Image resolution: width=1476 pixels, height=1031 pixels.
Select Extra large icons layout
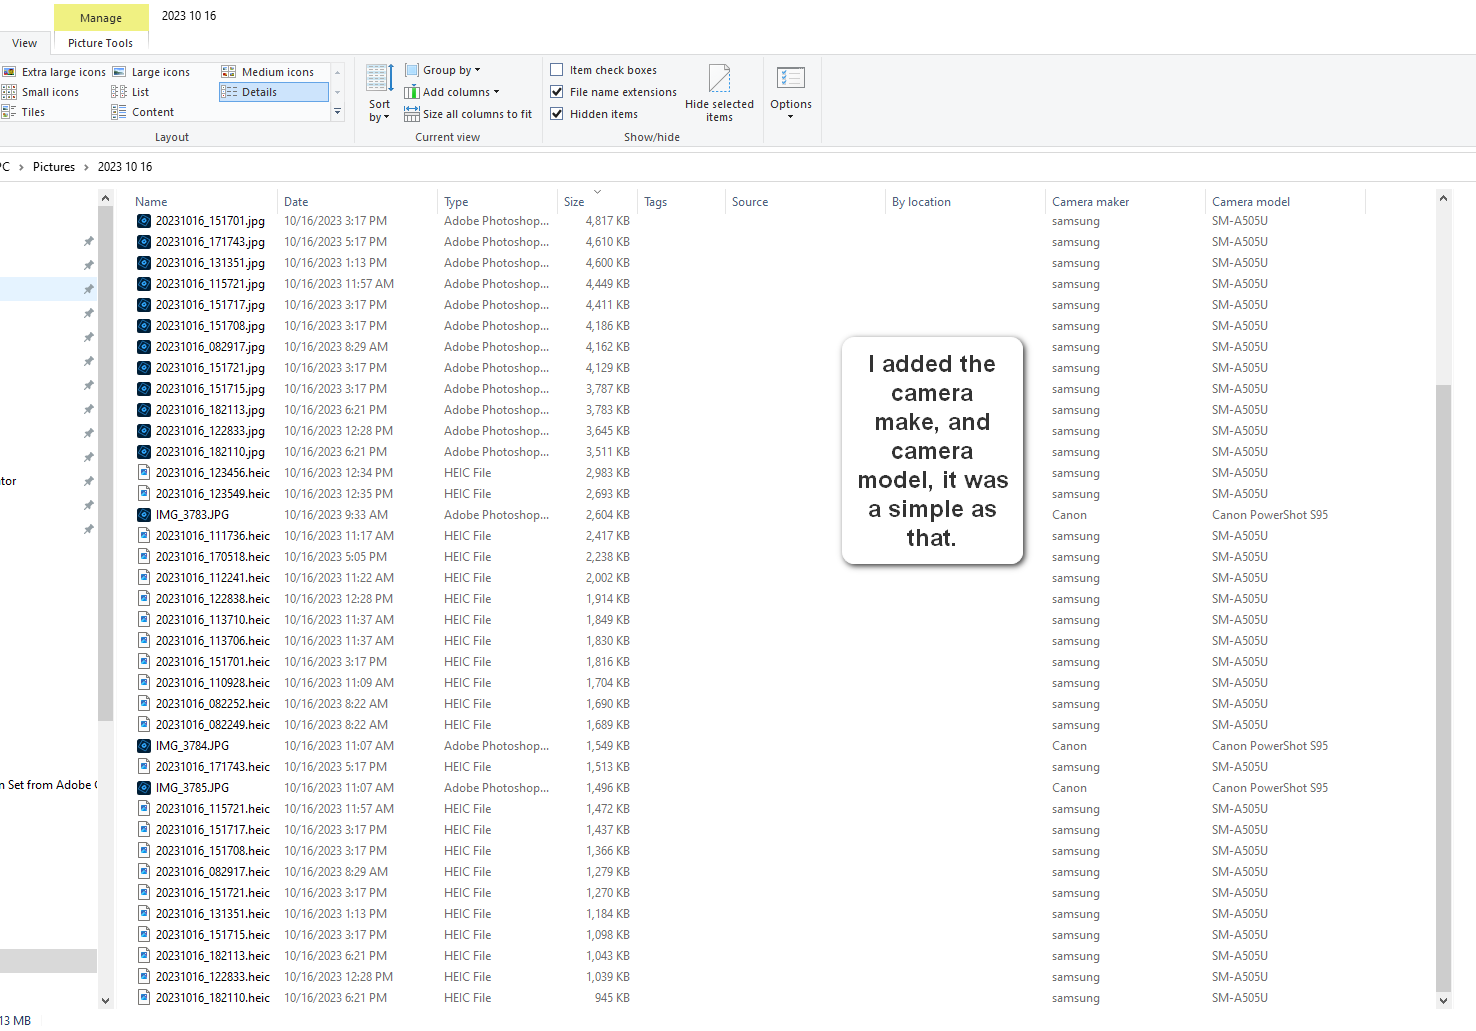pos(57,71)
